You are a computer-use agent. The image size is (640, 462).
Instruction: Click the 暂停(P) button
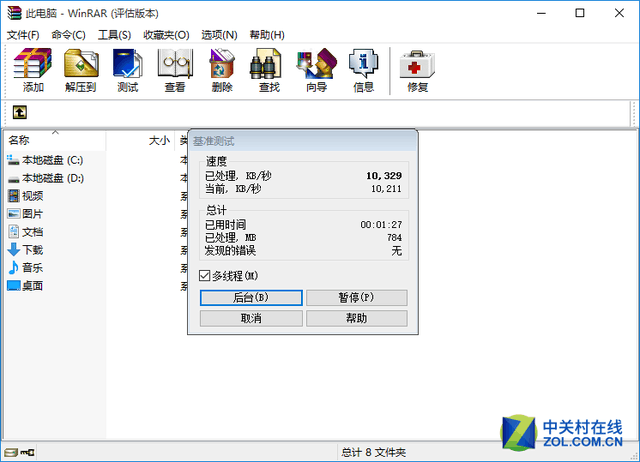click(357, 298)
